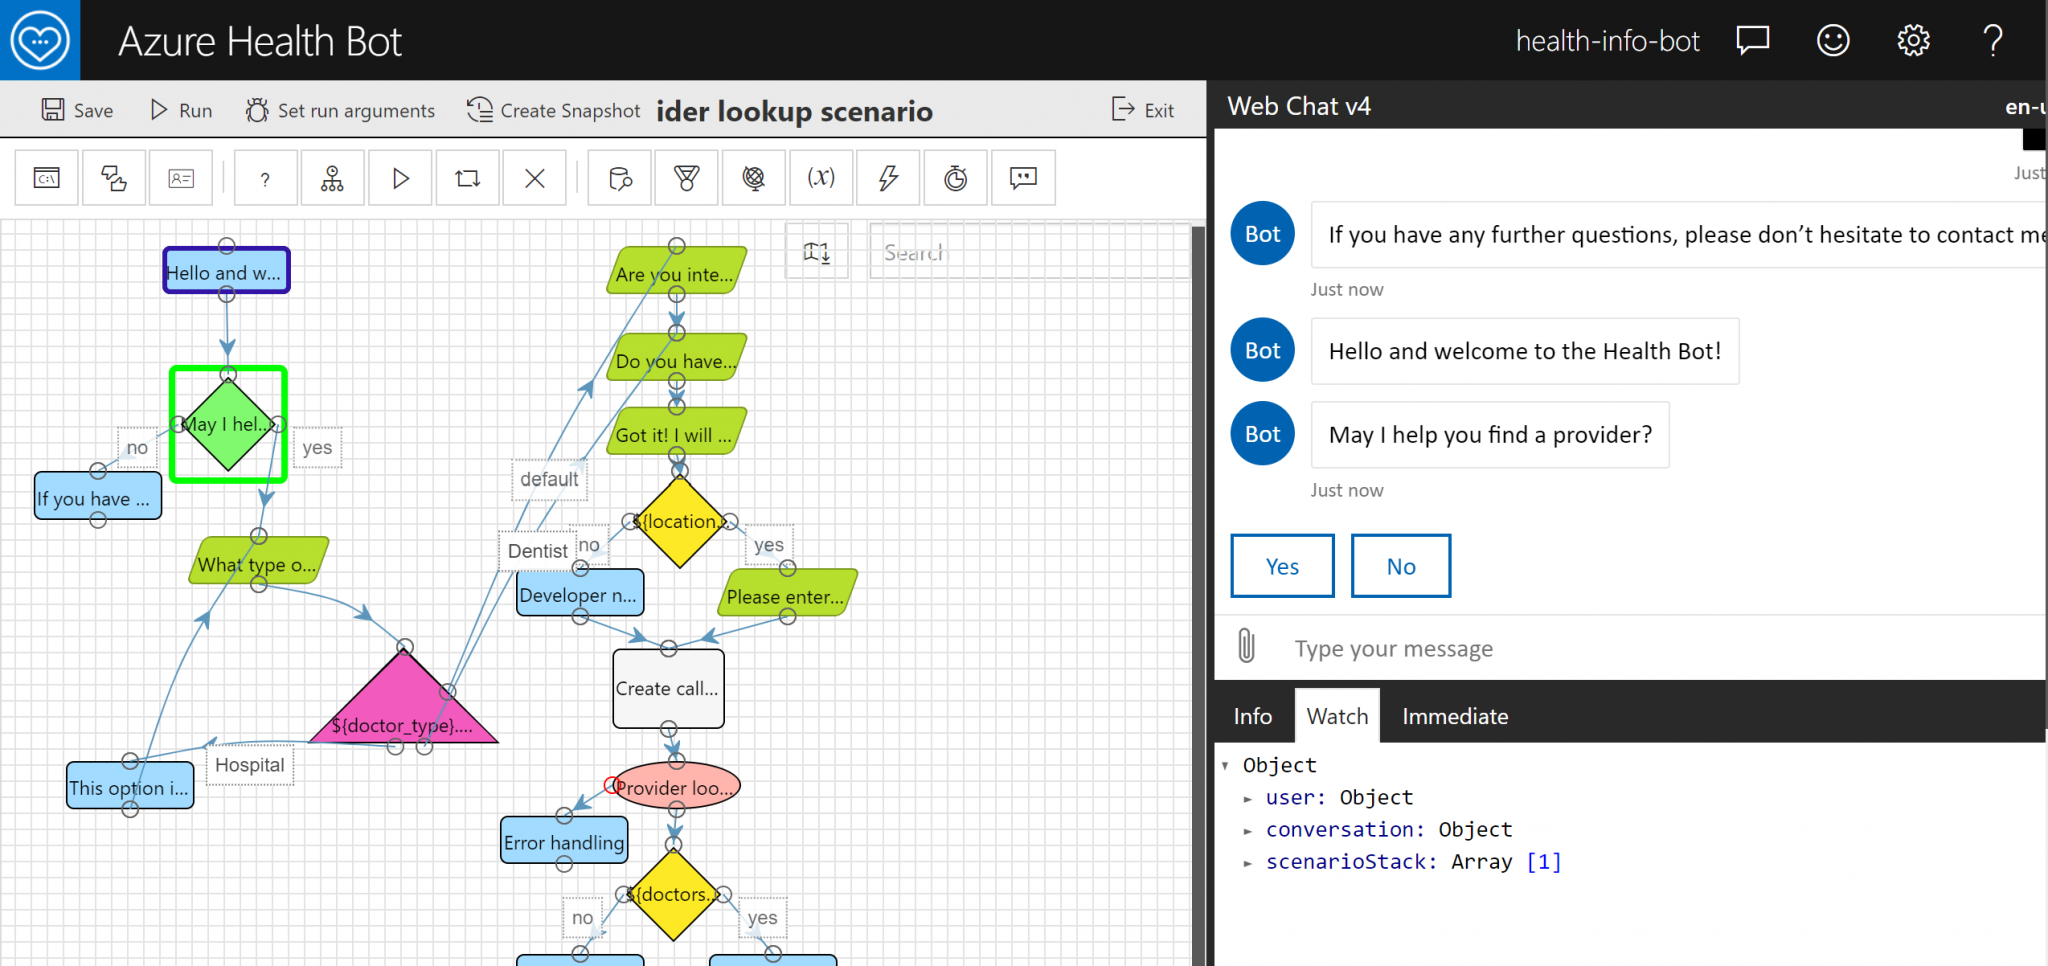Expand the user Object tree node
This screenshot has height=966, width=2048.
click(x=1248, y=798)
